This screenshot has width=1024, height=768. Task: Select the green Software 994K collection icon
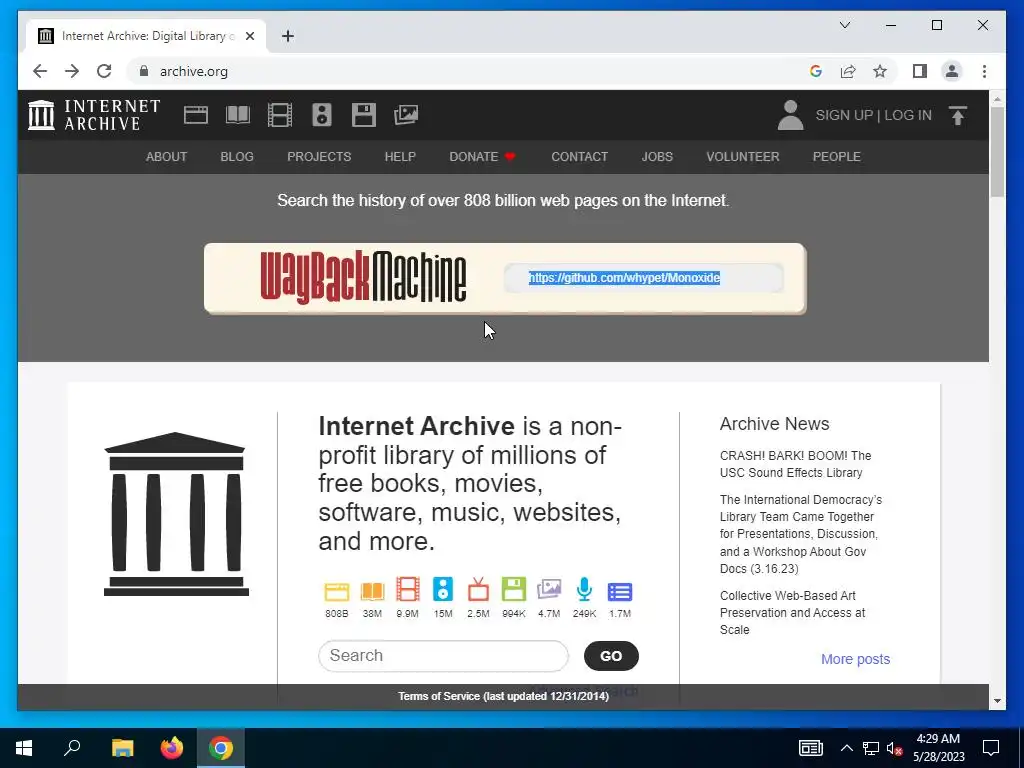[x=513, y=589]
